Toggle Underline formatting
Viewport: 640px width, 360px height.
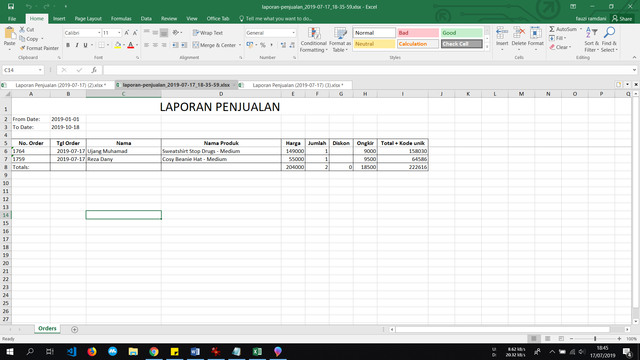click(x=85, y=45)
